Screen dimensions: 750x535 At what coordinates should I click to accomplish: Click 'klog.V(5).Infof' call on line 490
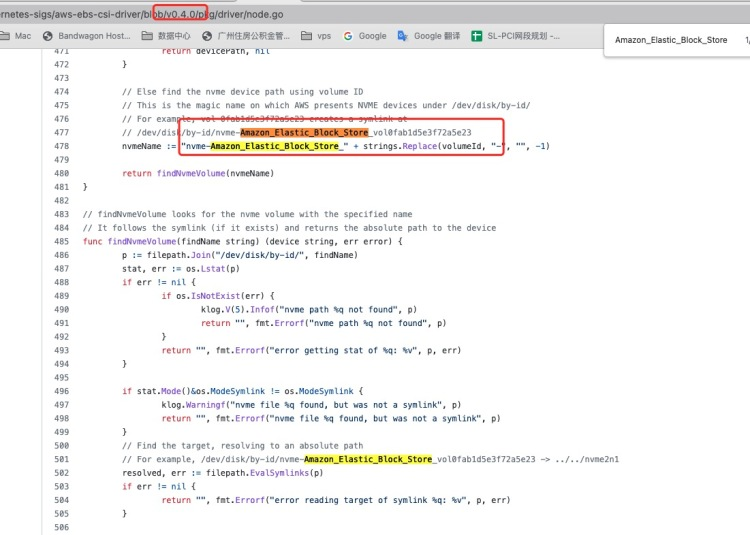[x=238, y=310]
